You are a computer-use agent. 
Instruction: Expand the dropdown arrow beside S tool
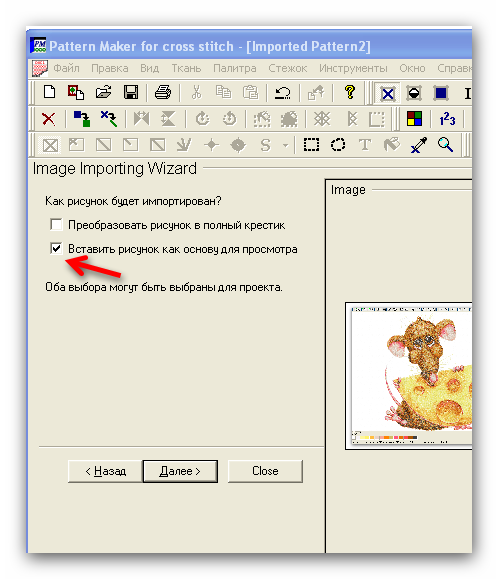click(x=285, y=145)
